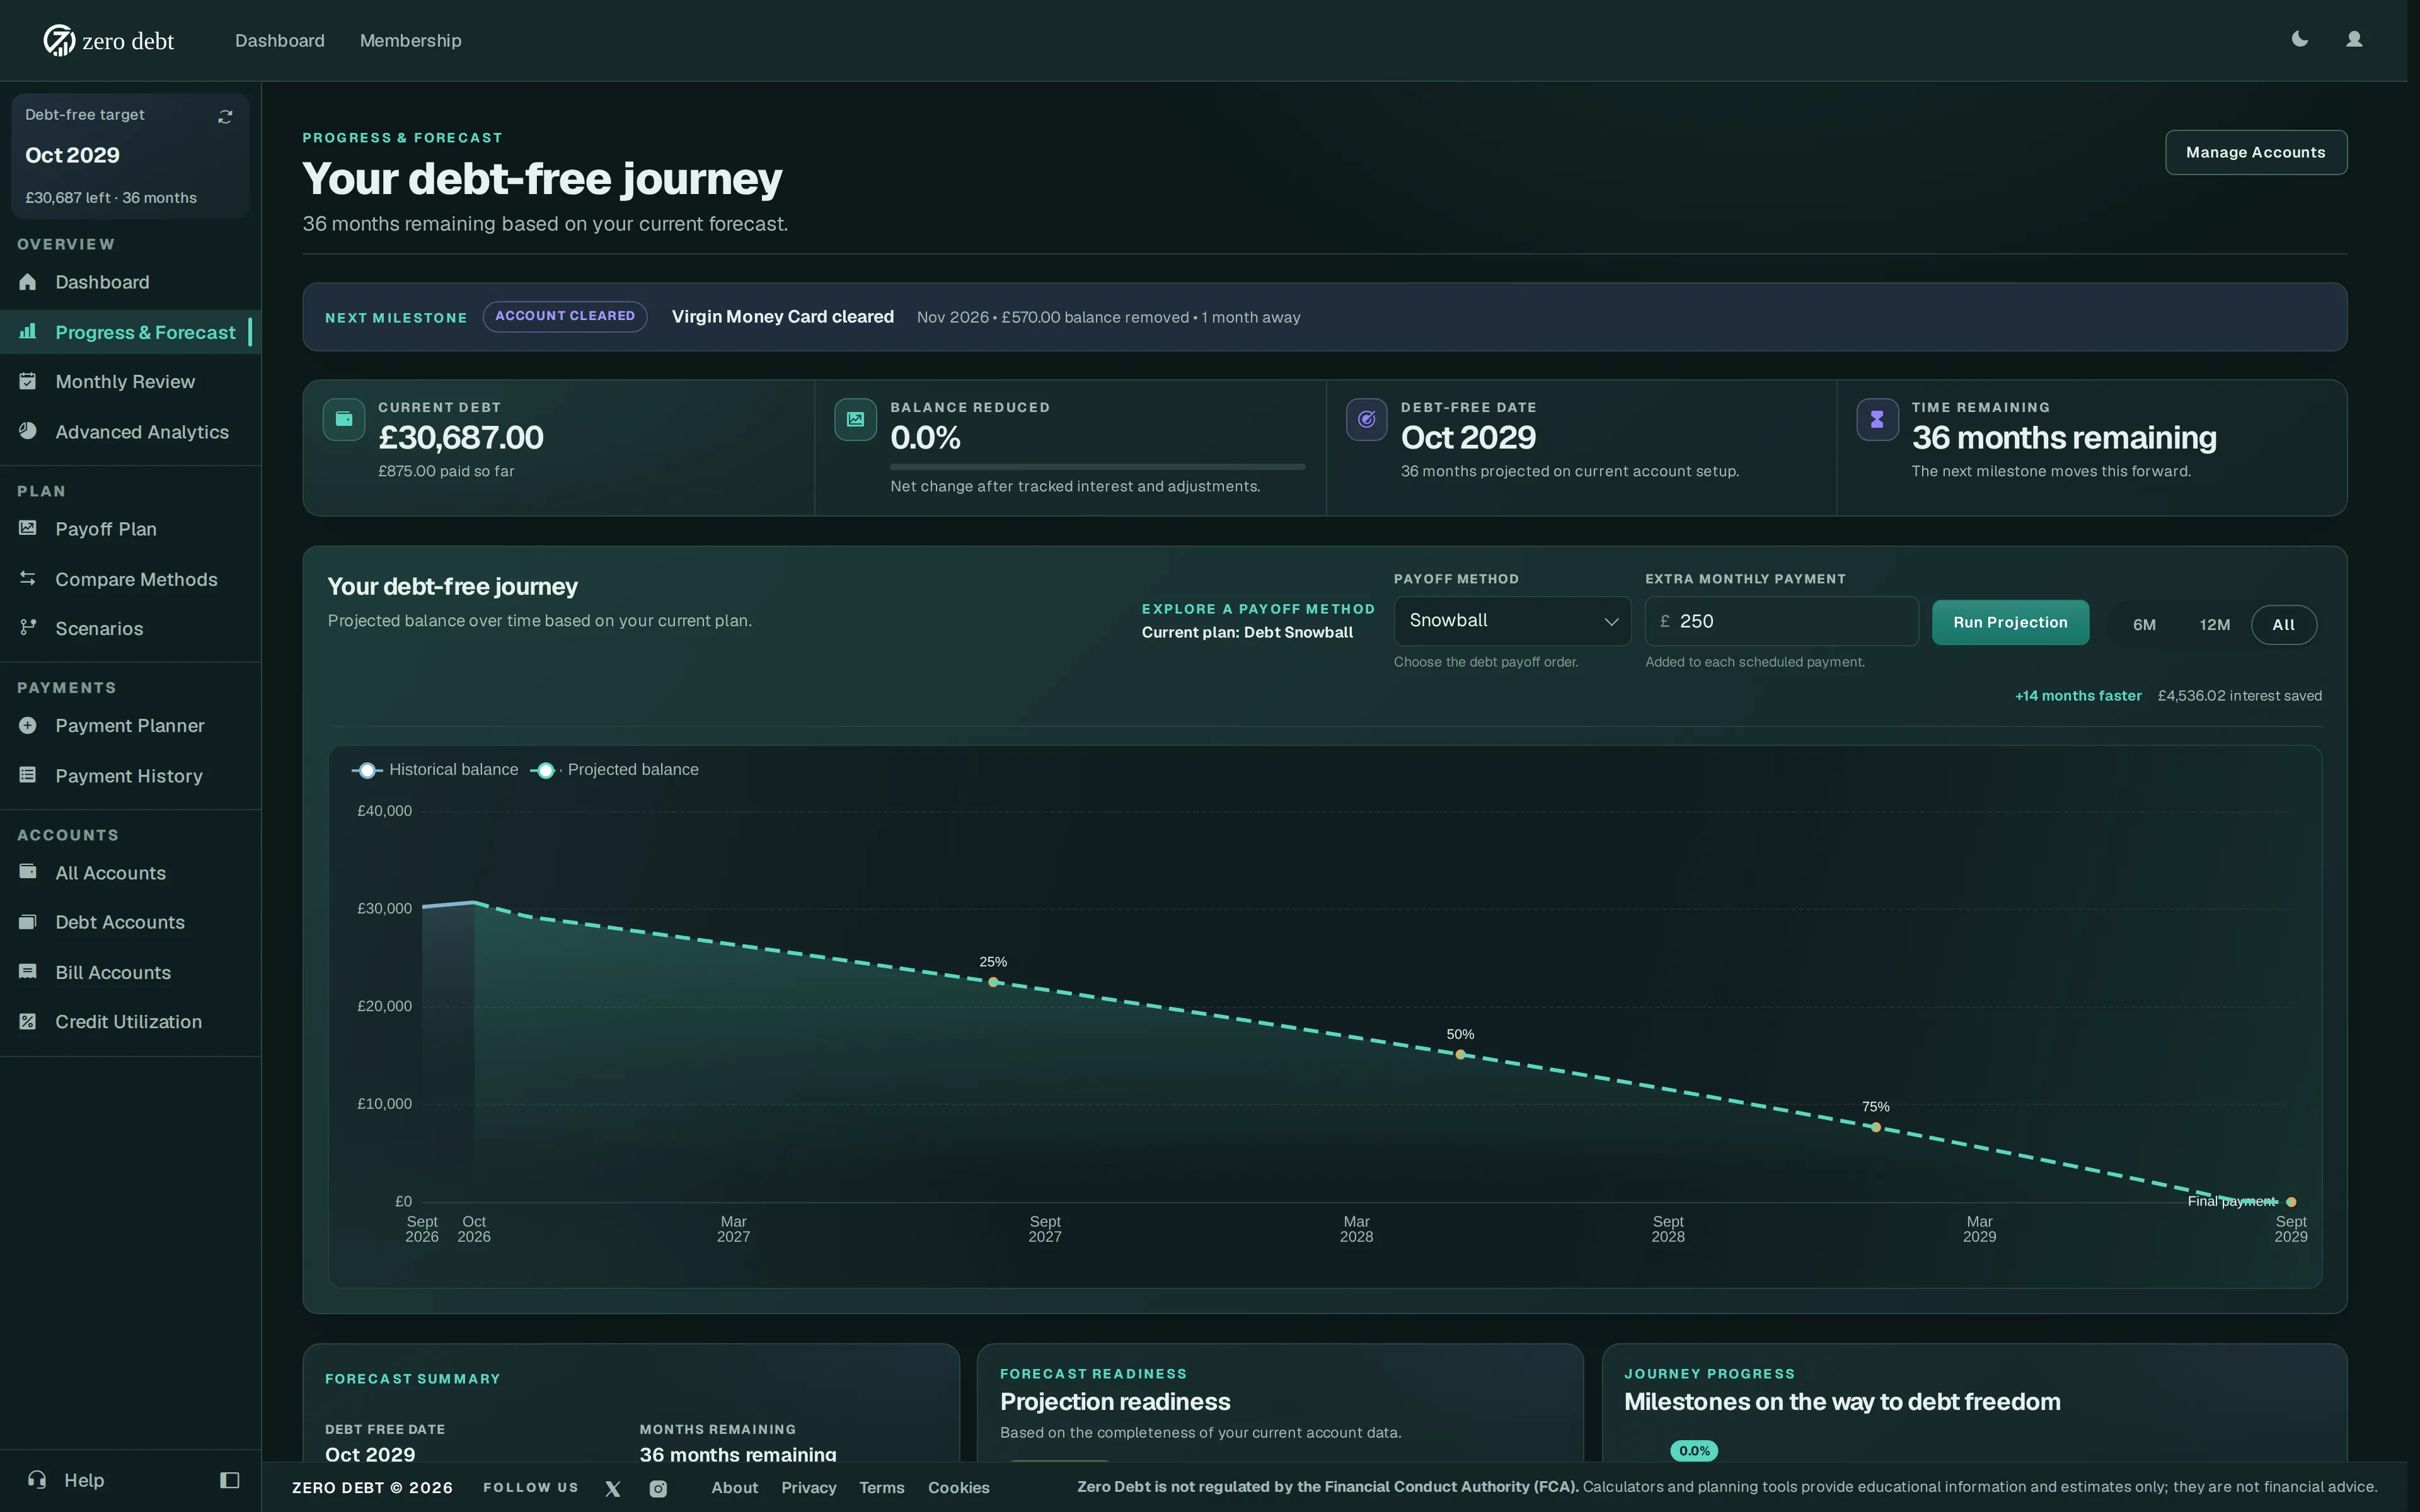Screen dimensions: 2420x1512
Task: Open Bill Accounts
Action: (x=130, y=972)
